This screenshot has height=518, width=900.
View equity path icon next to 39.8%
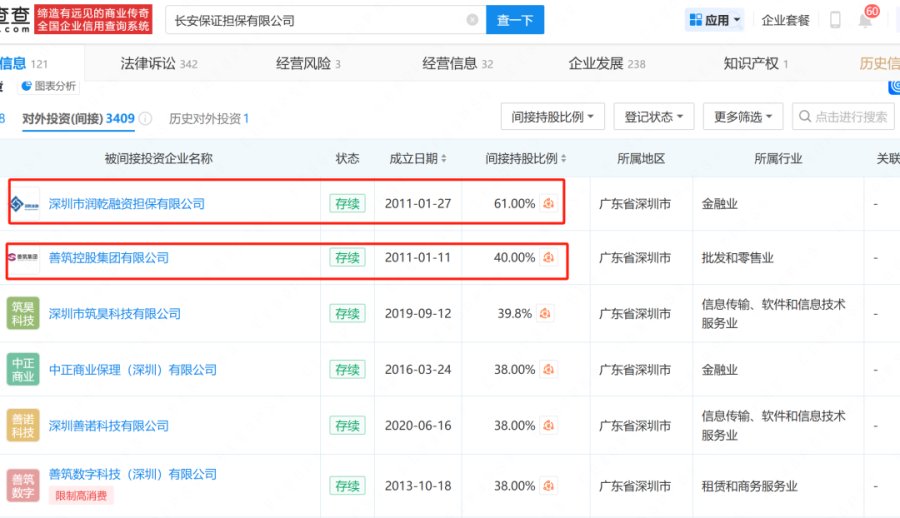coord(545,314)
